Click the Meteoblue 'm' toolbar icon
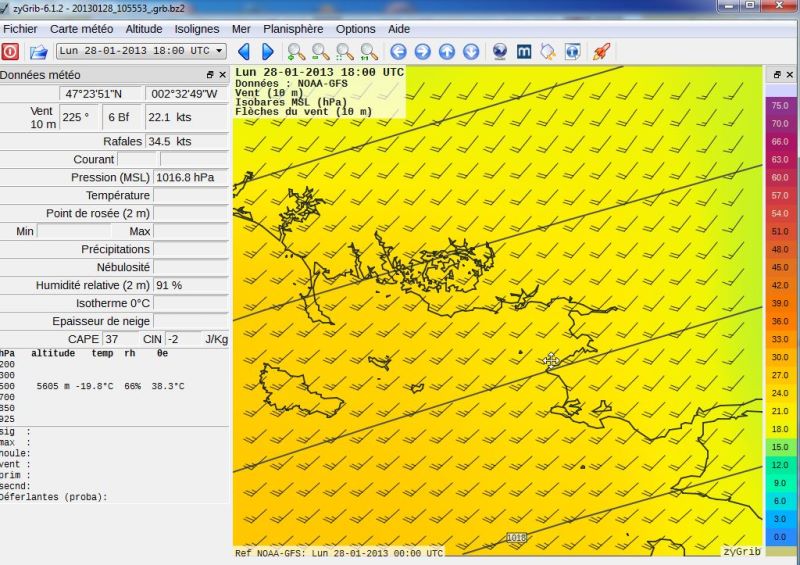 click(523, 51)
